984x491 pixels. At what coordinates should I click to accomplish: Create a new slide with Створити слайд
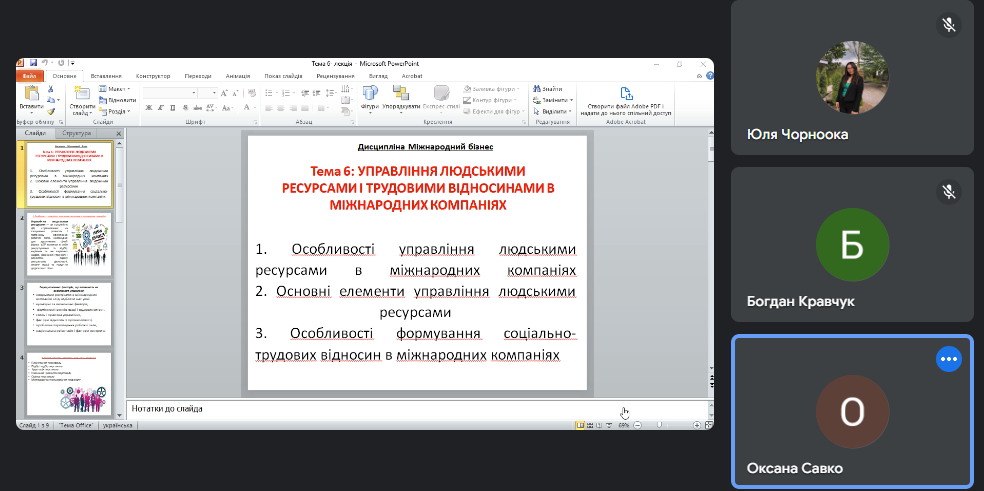(x=81, y=93)
